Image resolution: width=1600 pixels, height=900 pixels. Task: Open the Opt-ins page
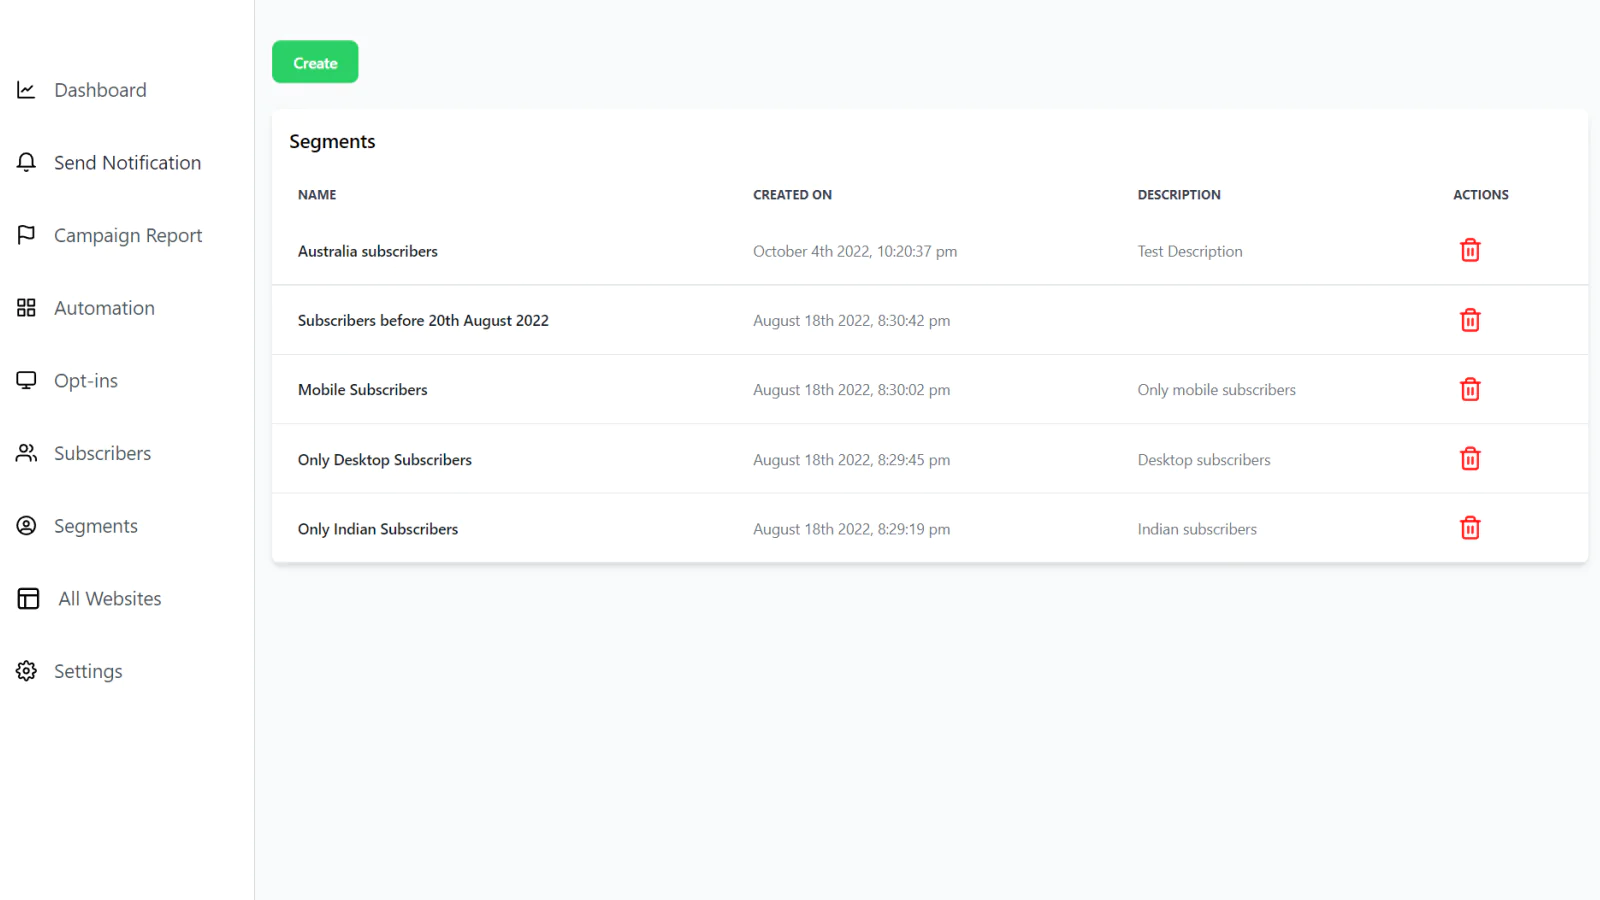(x=86, y=381)
